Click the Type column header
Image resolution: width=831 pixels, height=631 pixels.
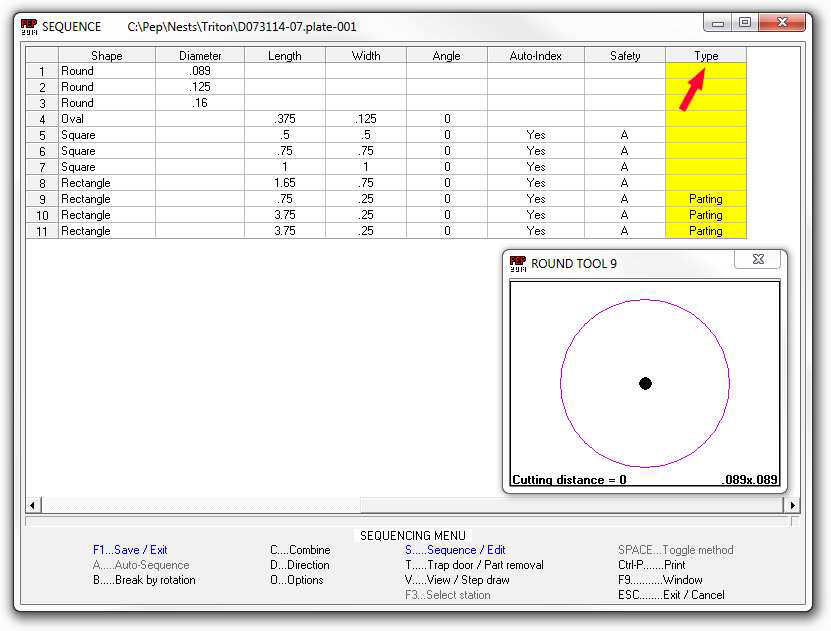(706, 56)
